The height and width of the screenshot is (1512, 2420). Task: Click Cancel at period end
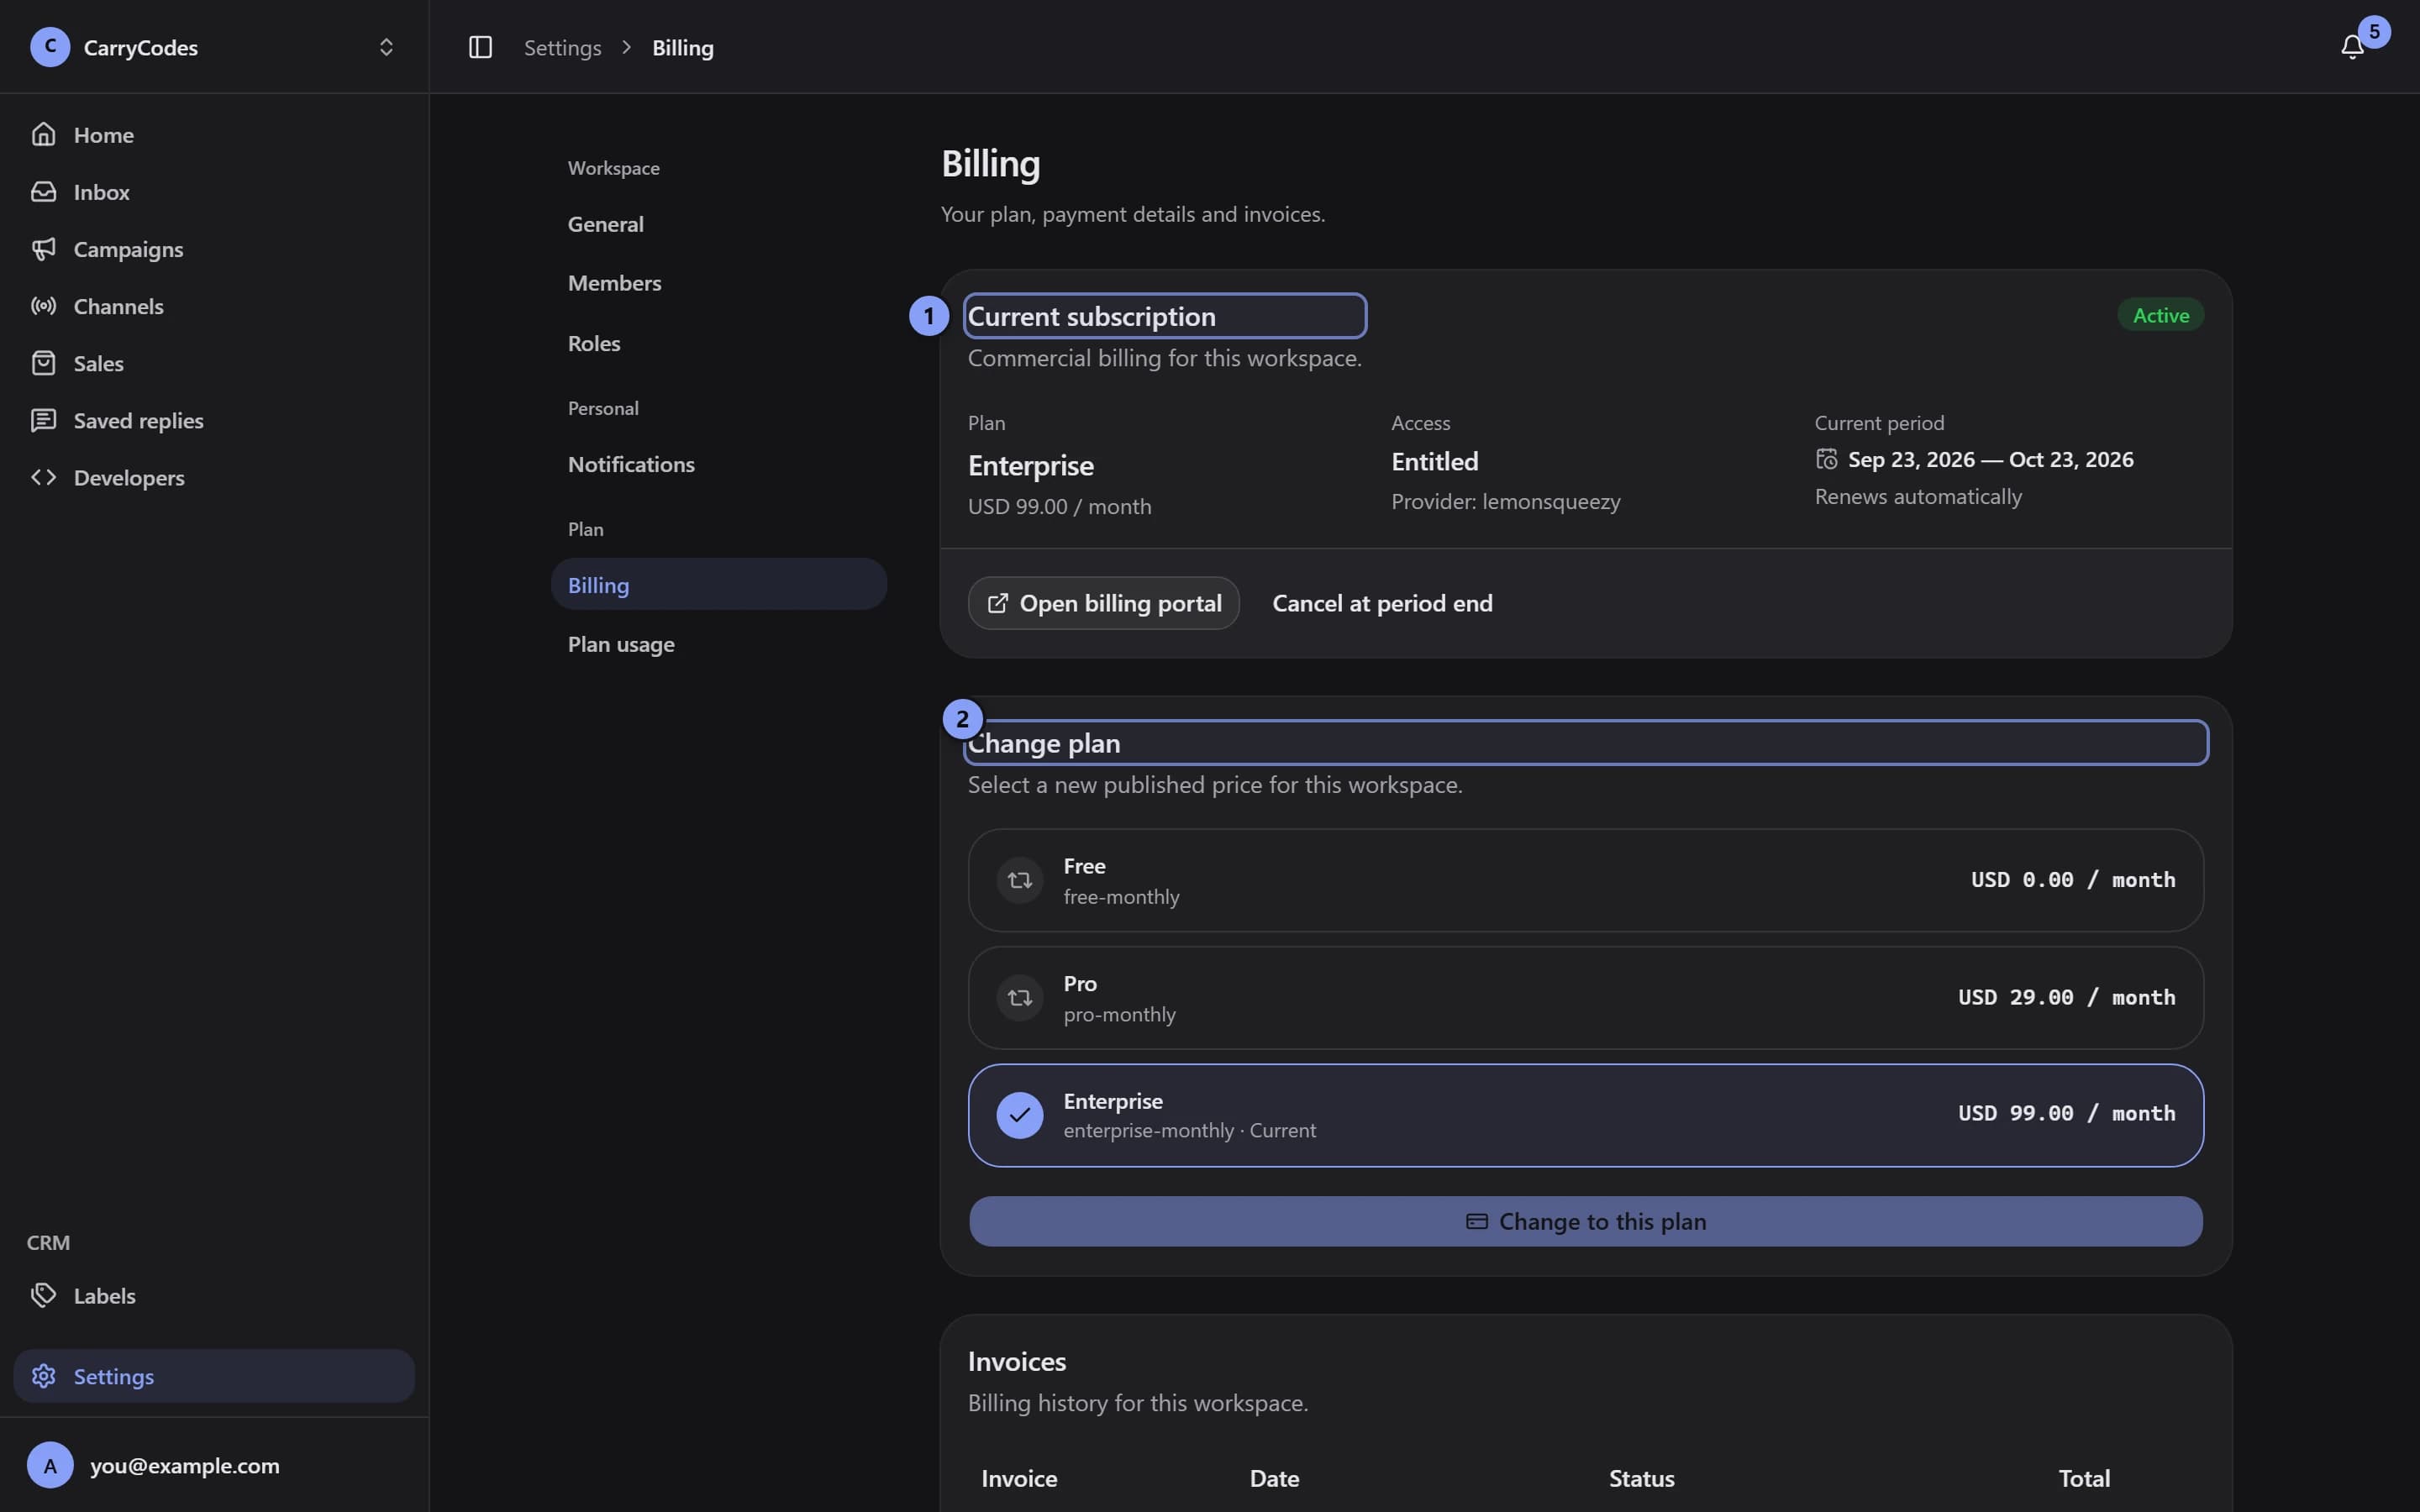click(1382, 603)
